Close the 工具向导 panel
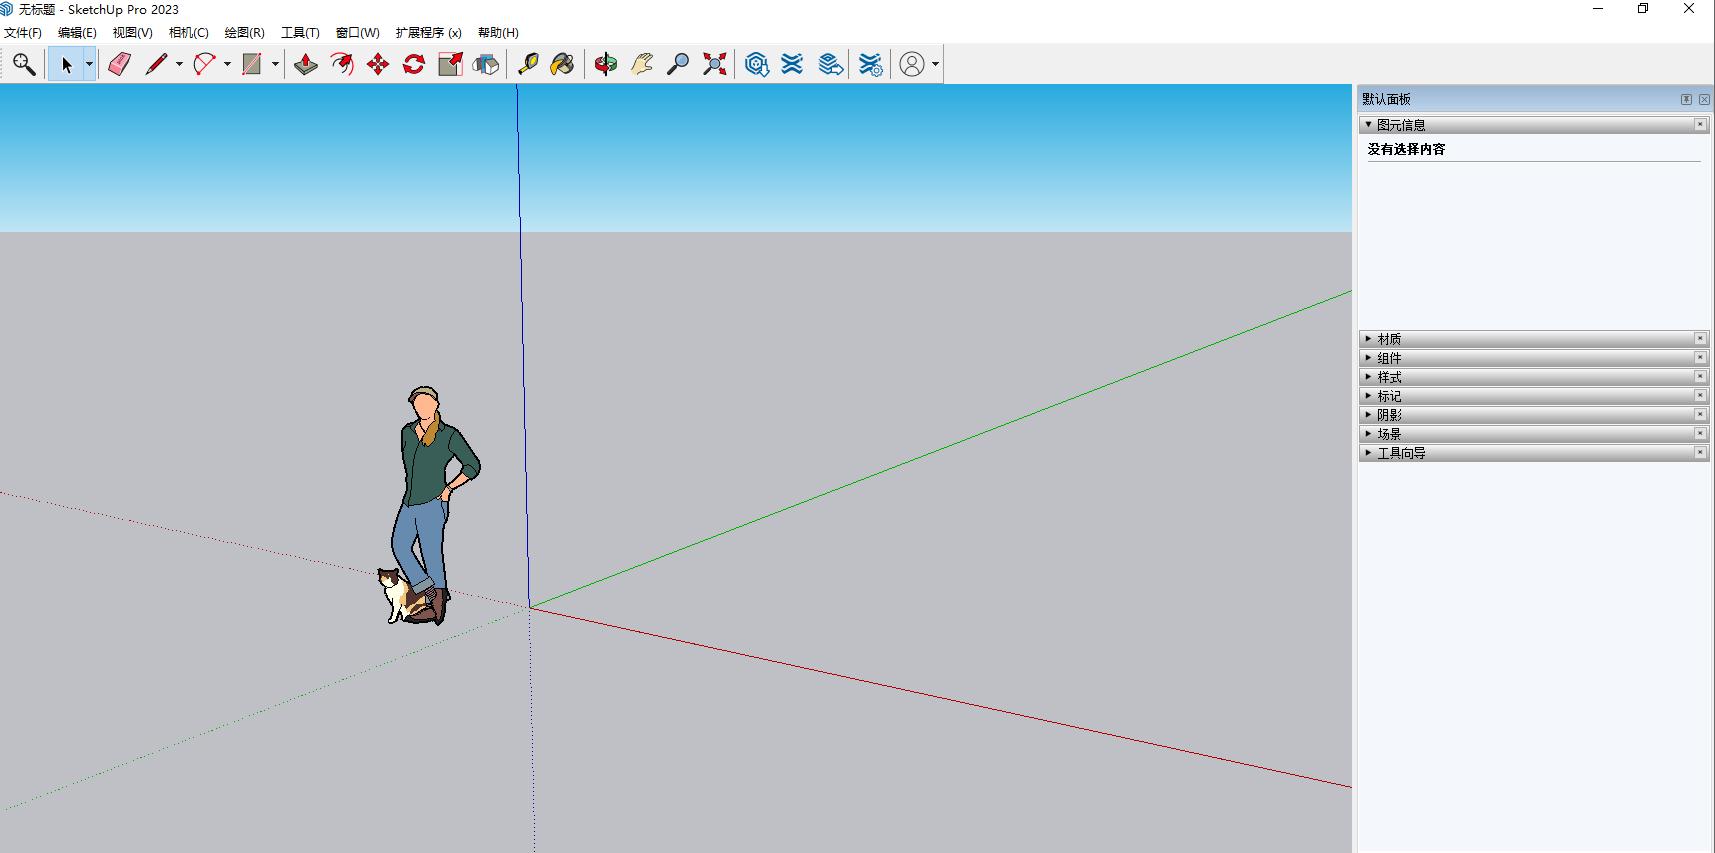The width and height of the screenshot is (1715, 853). 1700,453
